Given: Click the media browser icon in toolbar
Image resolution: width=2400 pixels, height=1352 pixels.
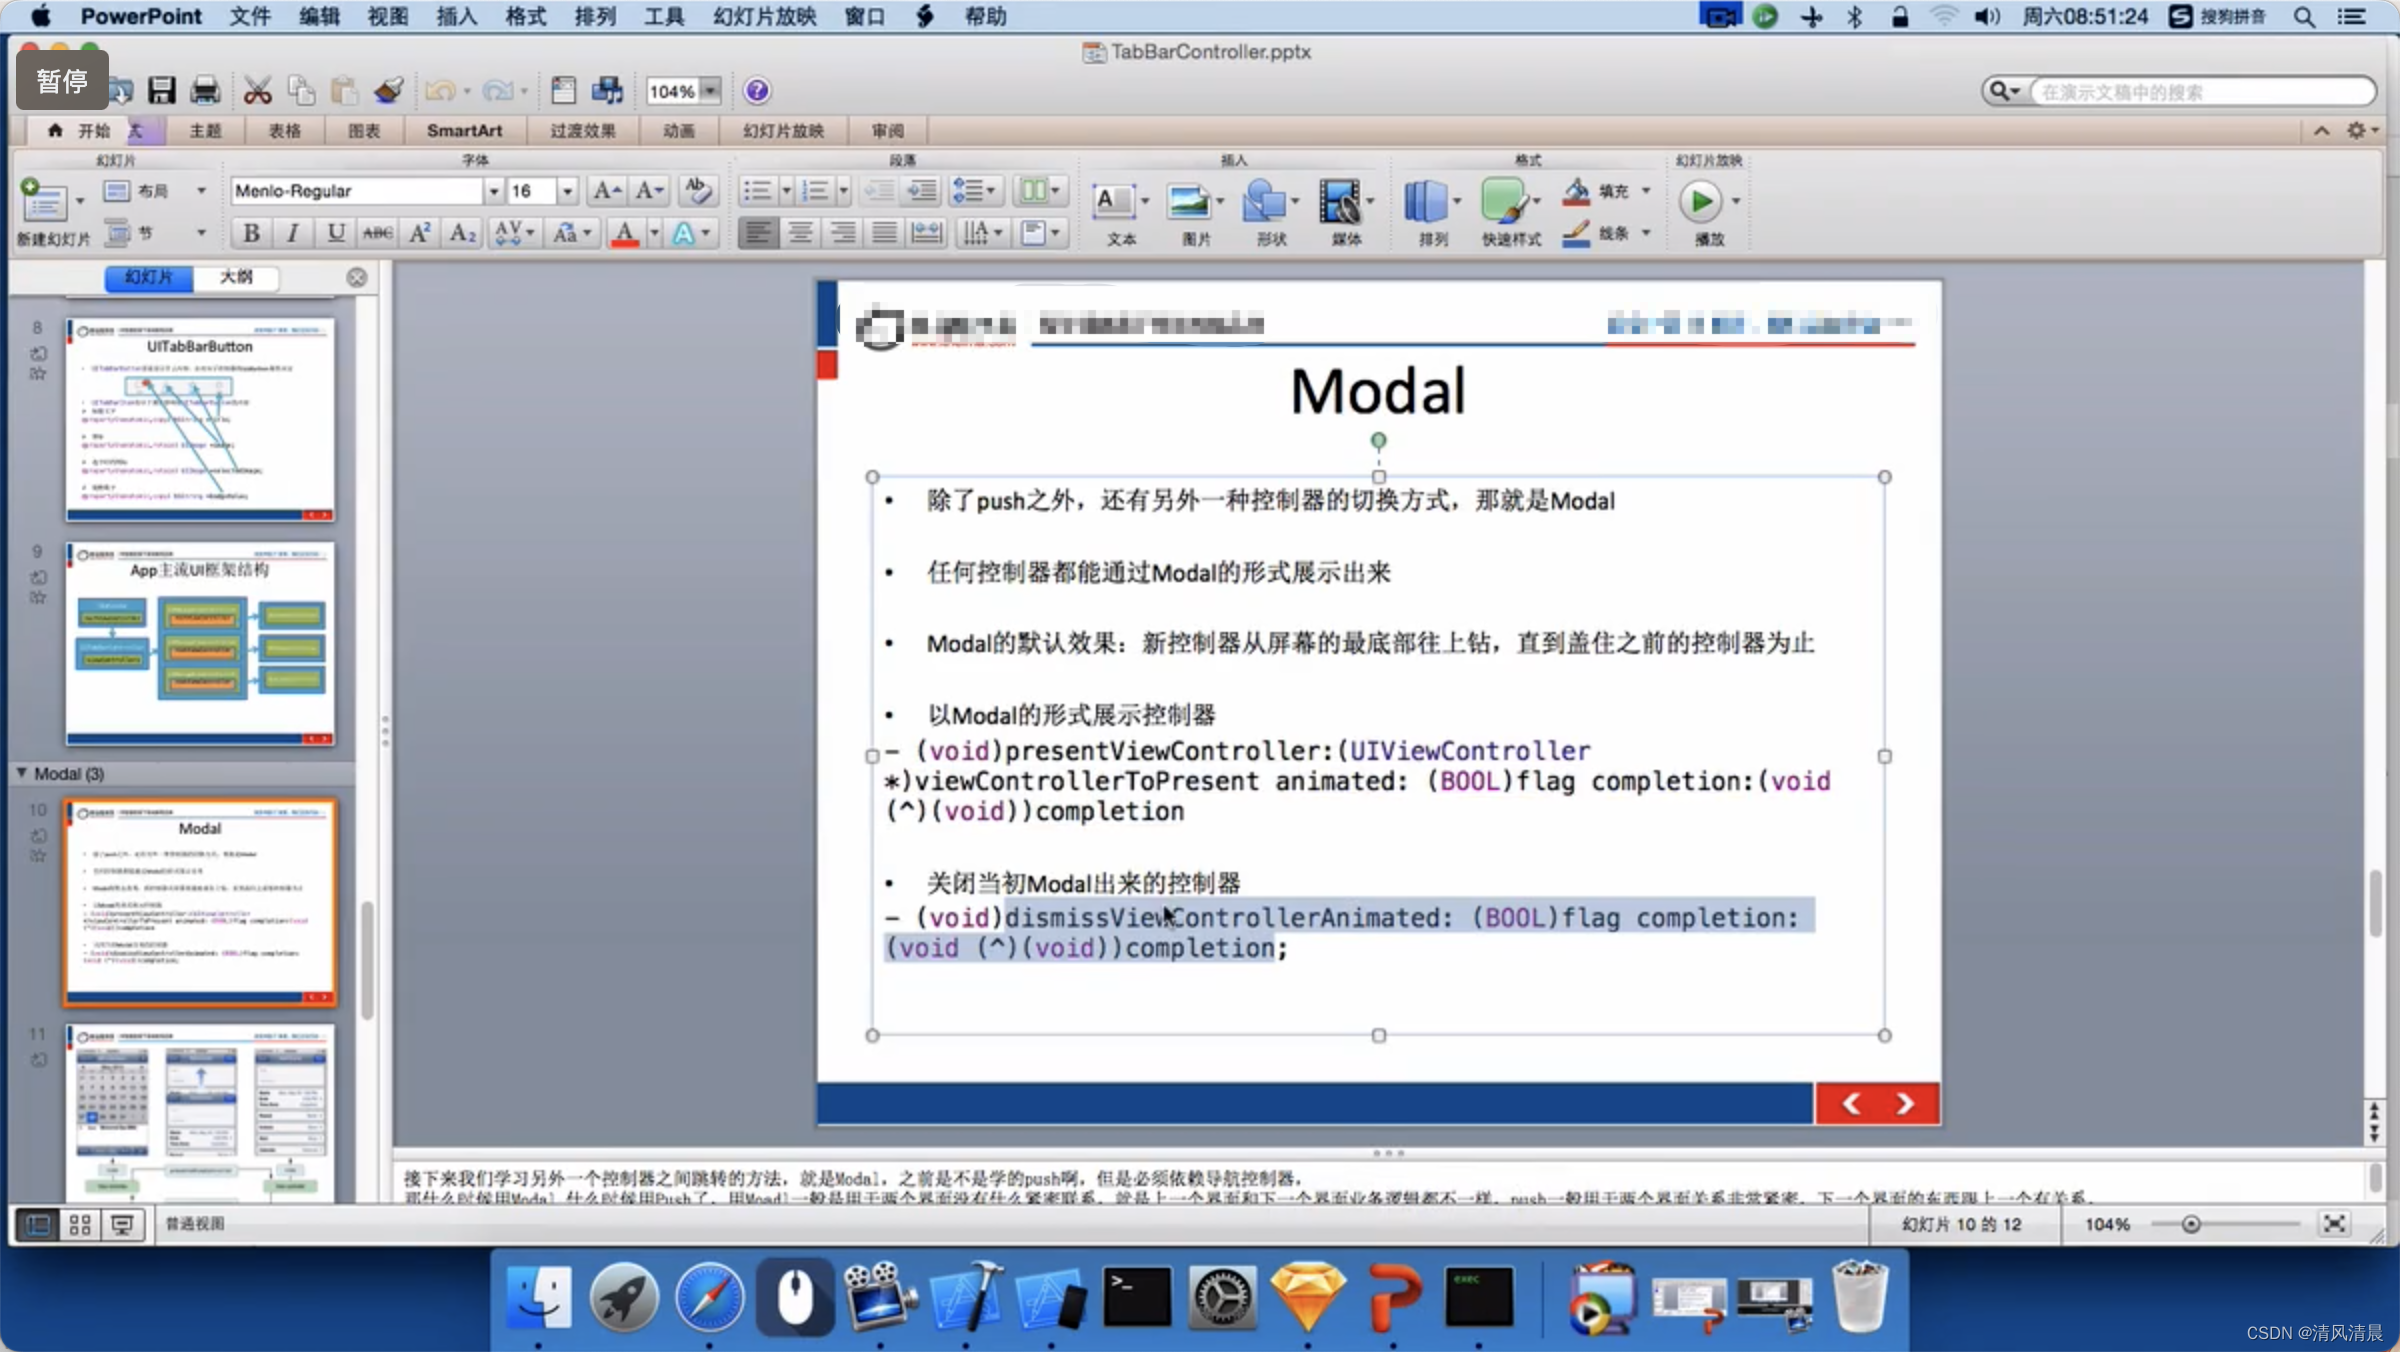Looking at the screenshot, I should pyautogui.click(x=607, y=91).
